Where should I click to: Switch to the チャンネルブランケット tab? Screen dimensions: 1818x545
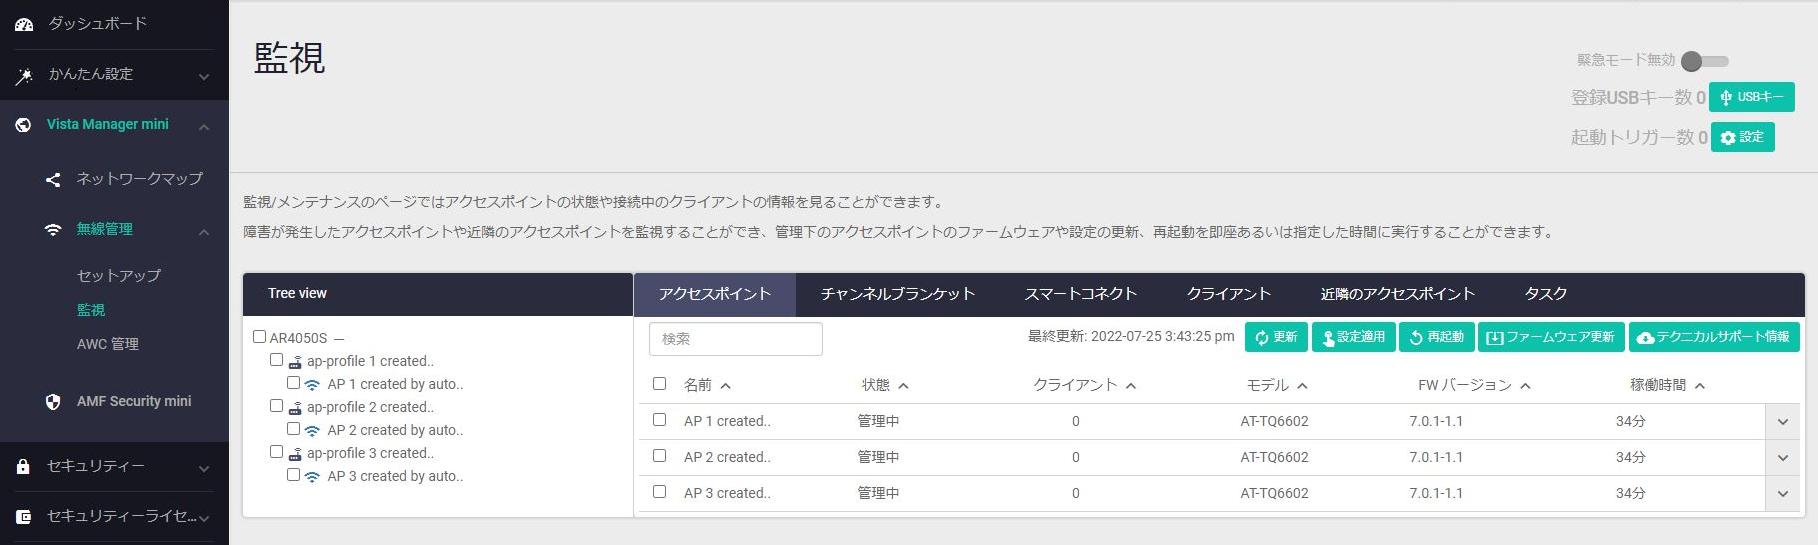click(897, 294)
